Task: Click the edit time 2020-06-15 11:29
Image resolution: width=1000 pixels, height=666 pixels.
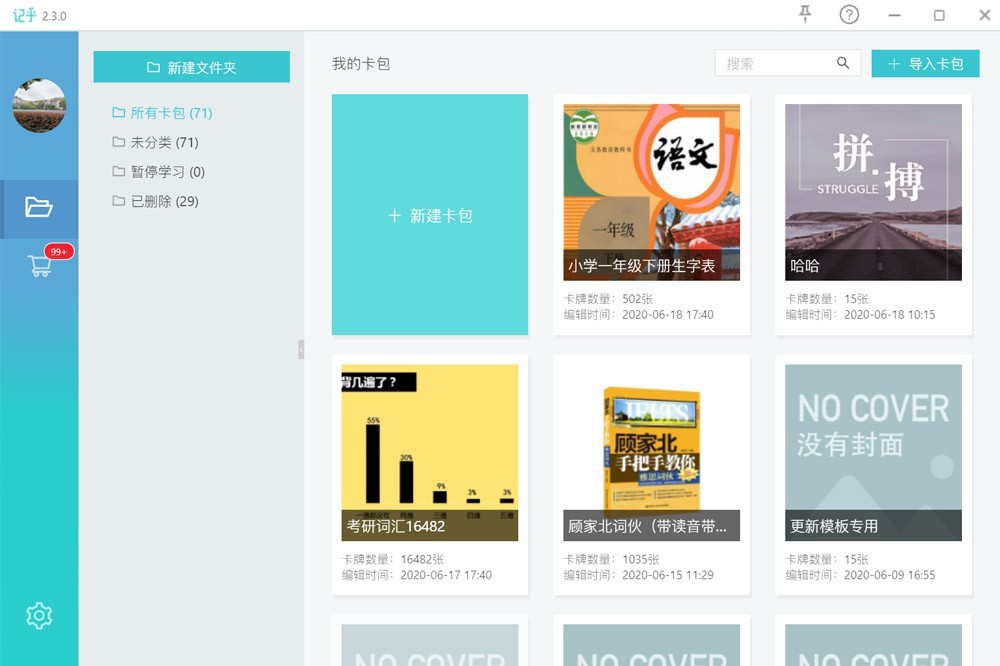Action: [668, 575]
